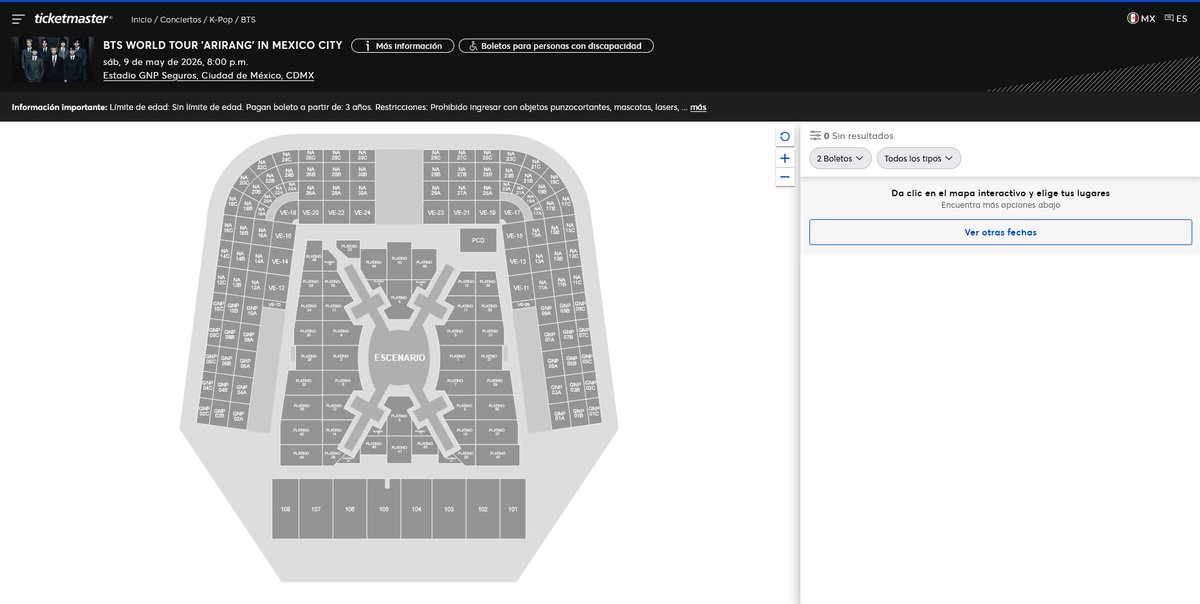This screenshot has height=604, width=1200.
Task: Open Boletos para personas con discapacidad
Action: pyautogui.click(x=556, y=46)
